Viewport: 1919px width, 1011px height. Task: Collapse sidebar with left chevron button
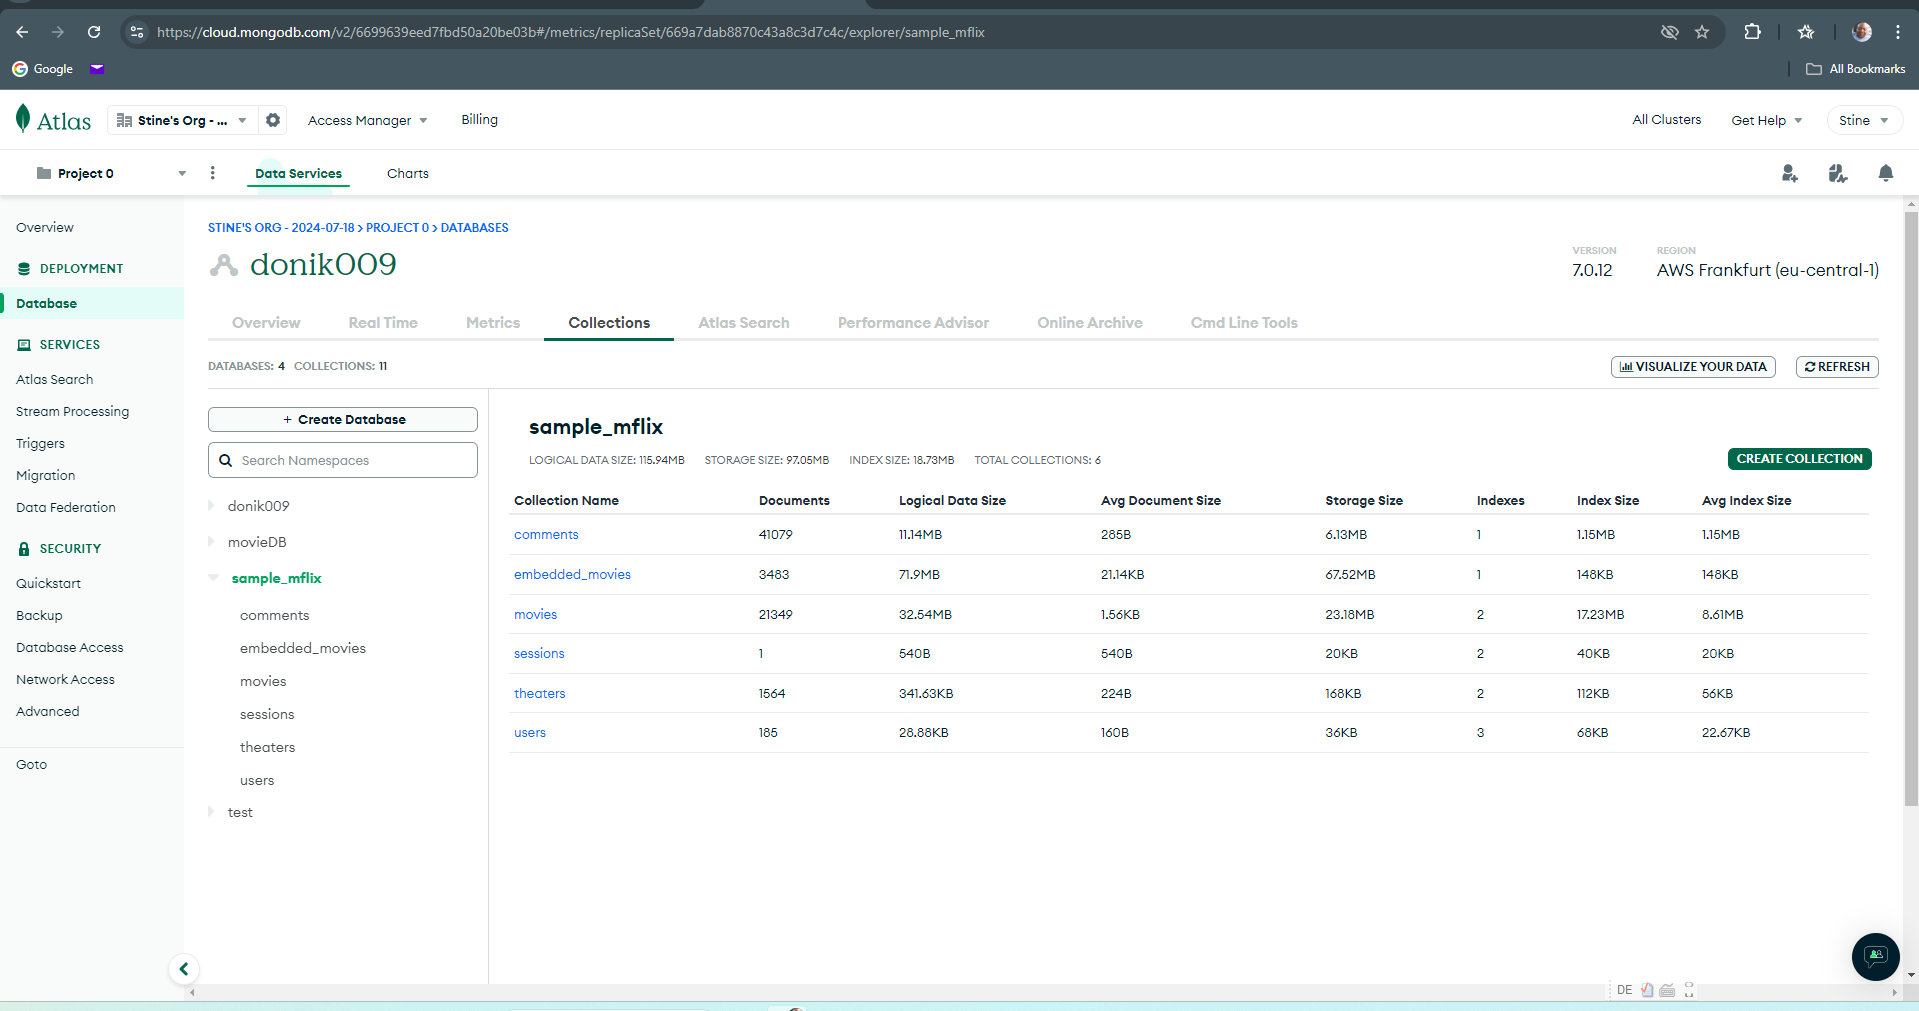(183, 968)
